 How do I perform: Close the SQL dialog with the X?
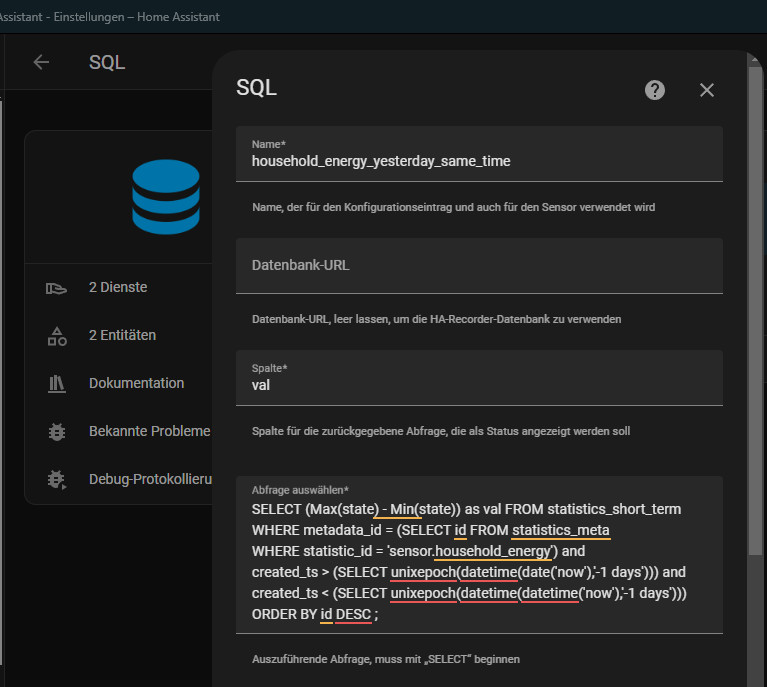[706, 90]
